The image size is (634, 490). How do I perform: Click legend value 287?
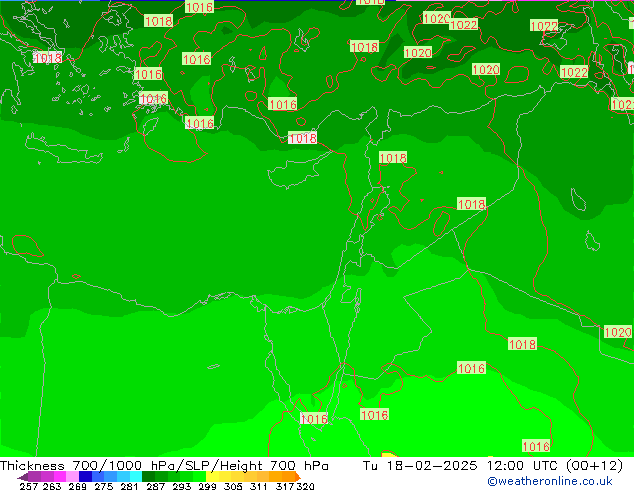155,486
